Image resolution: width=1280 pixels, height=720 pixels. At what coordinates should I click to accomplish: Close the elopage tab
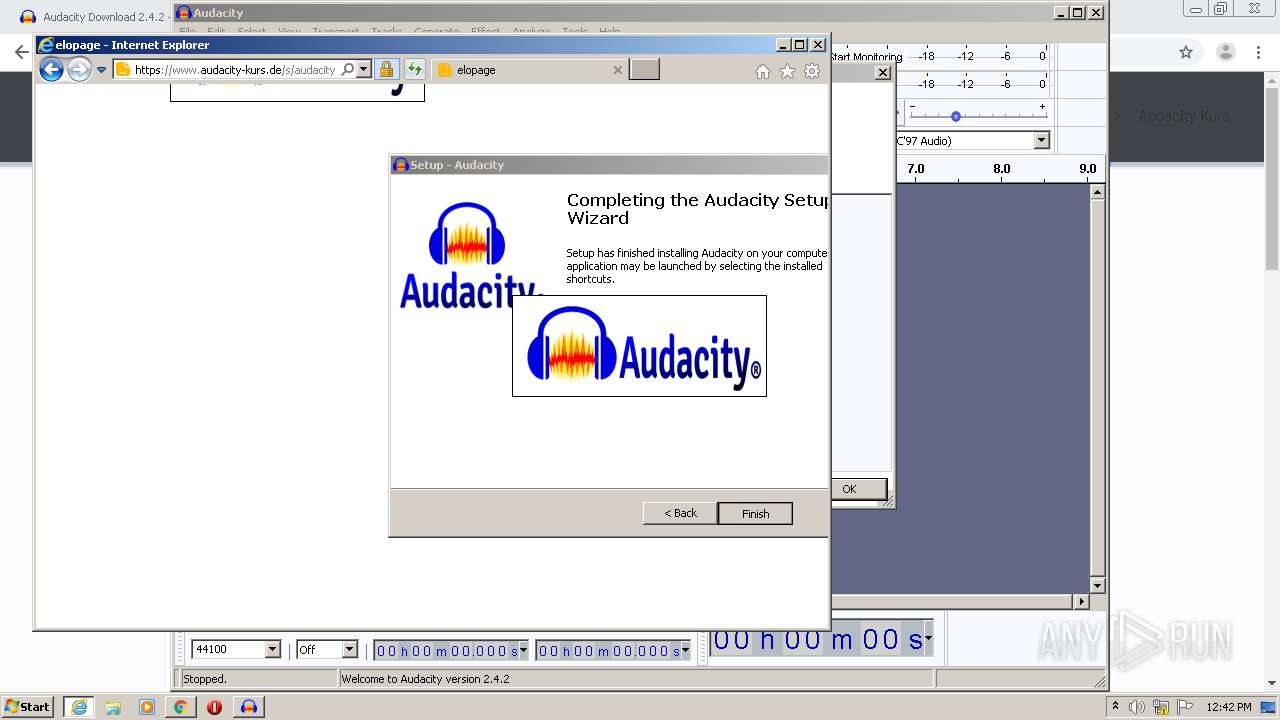(x=617, y=70)
